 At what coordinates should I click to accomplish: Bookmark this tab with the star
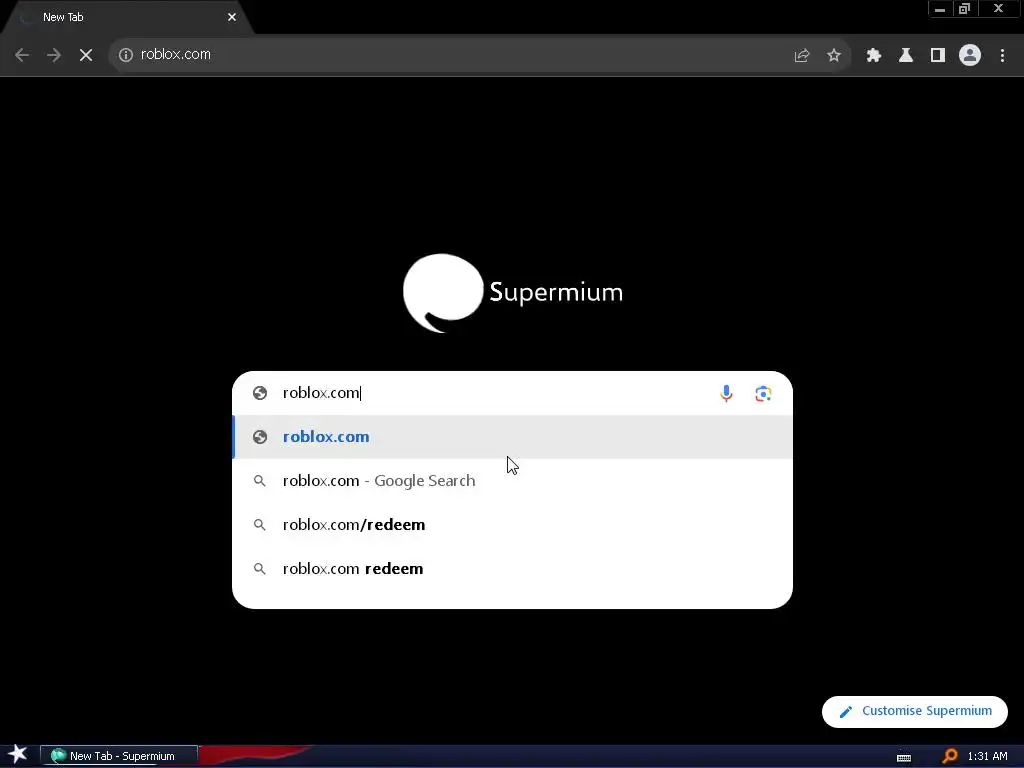tap(834, 56)
